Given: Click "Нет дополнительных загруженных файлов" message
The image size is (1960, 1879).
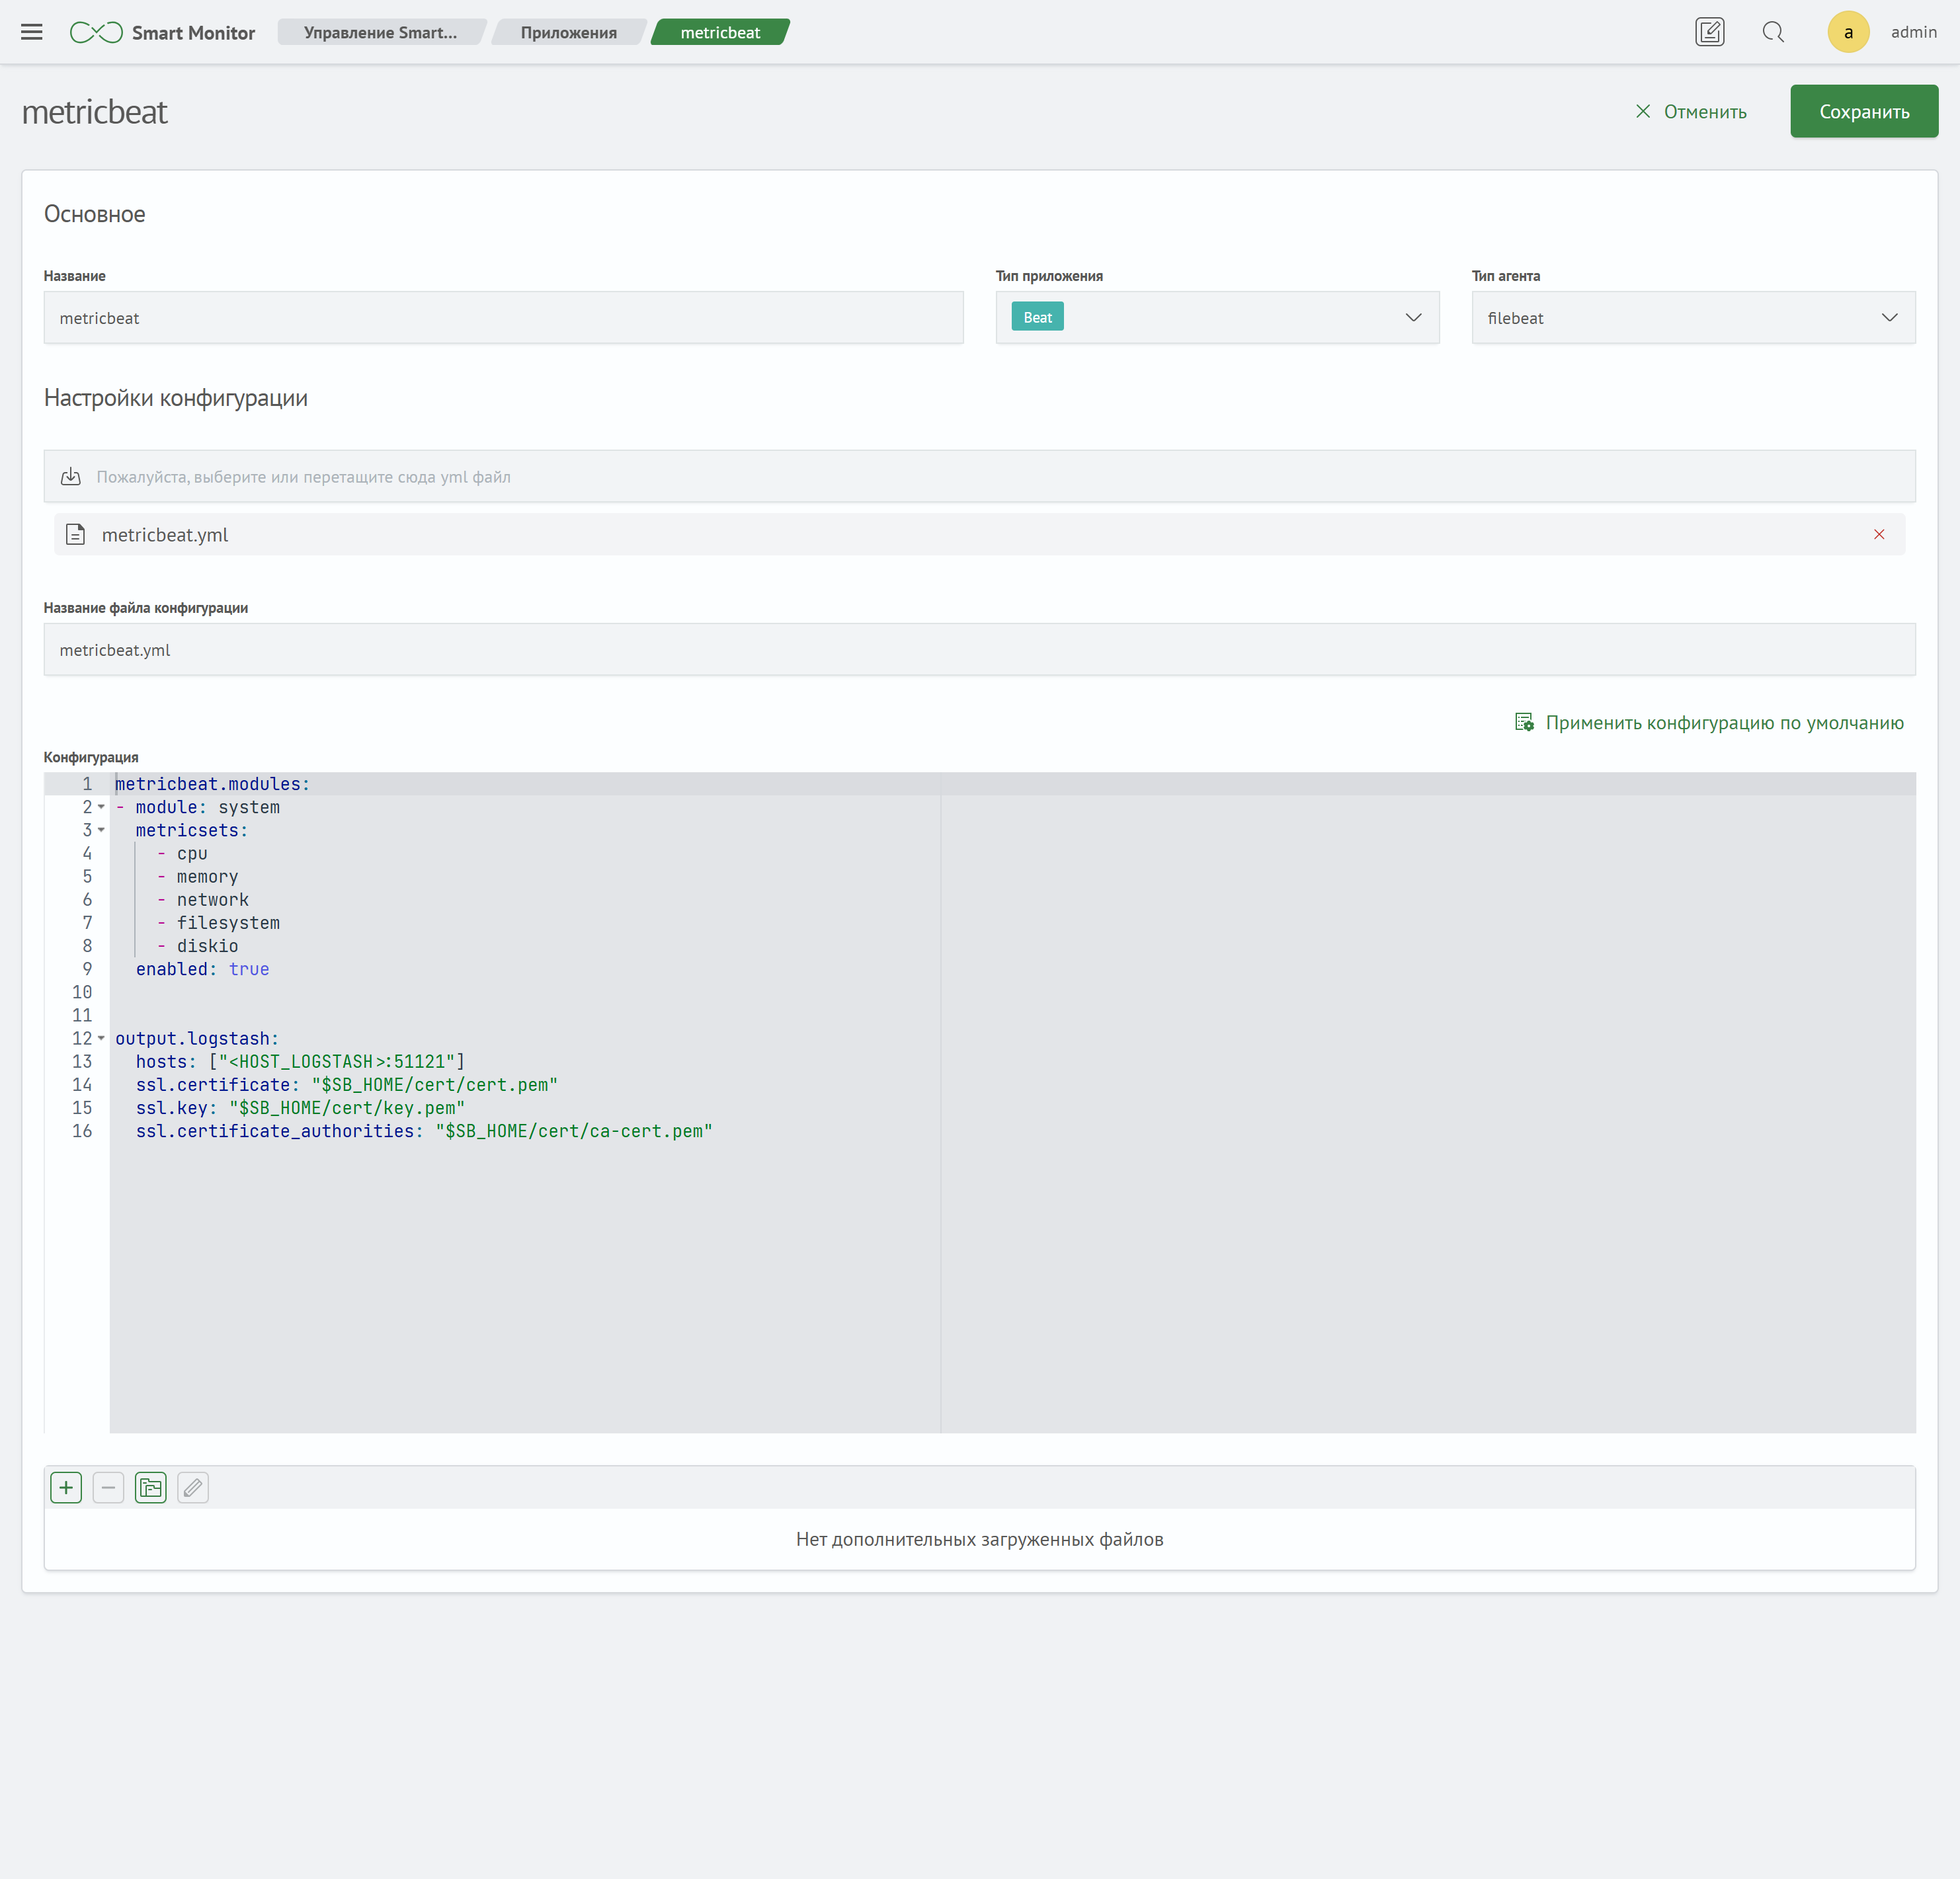Looking at the screenshot, I should pos(979,1539).
